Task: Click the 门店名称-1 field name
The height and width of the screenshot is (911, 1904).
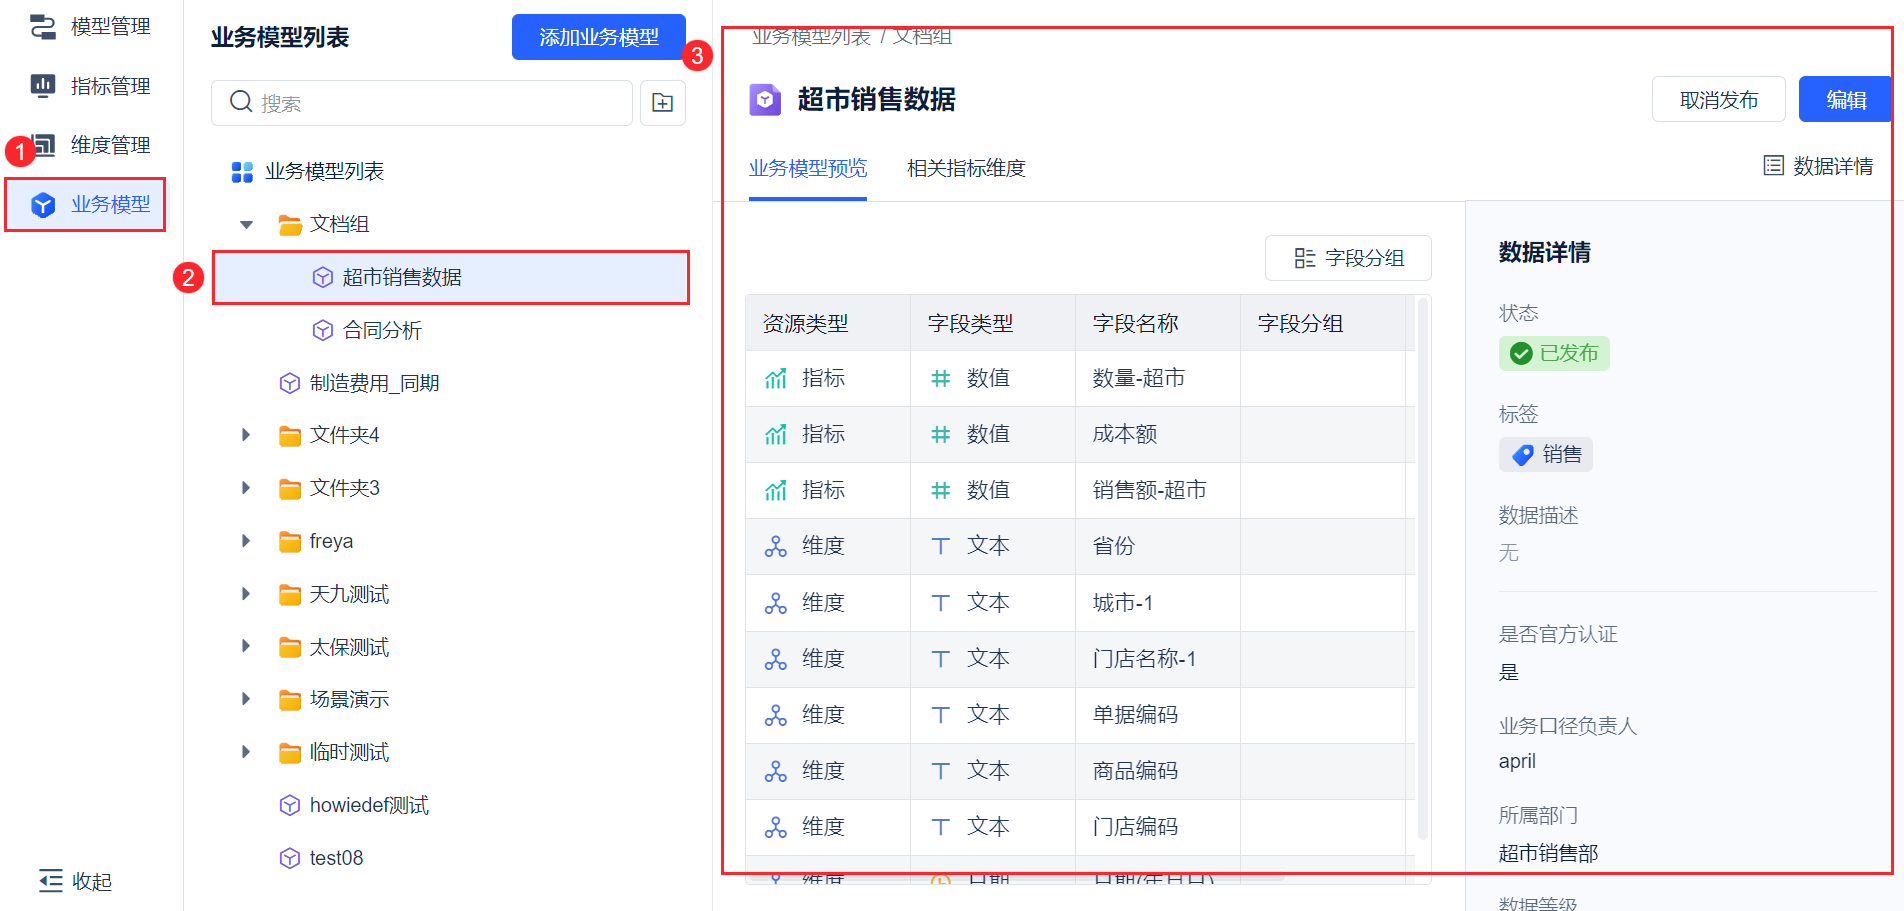Action: pyautogui.click(x=1144, y=659)
